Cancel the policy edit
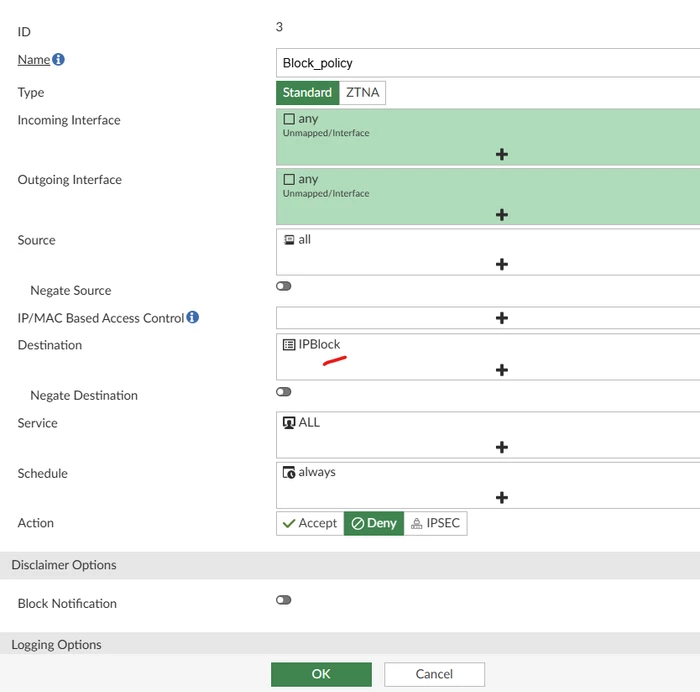700x692 pixels. tap(434, 674)
